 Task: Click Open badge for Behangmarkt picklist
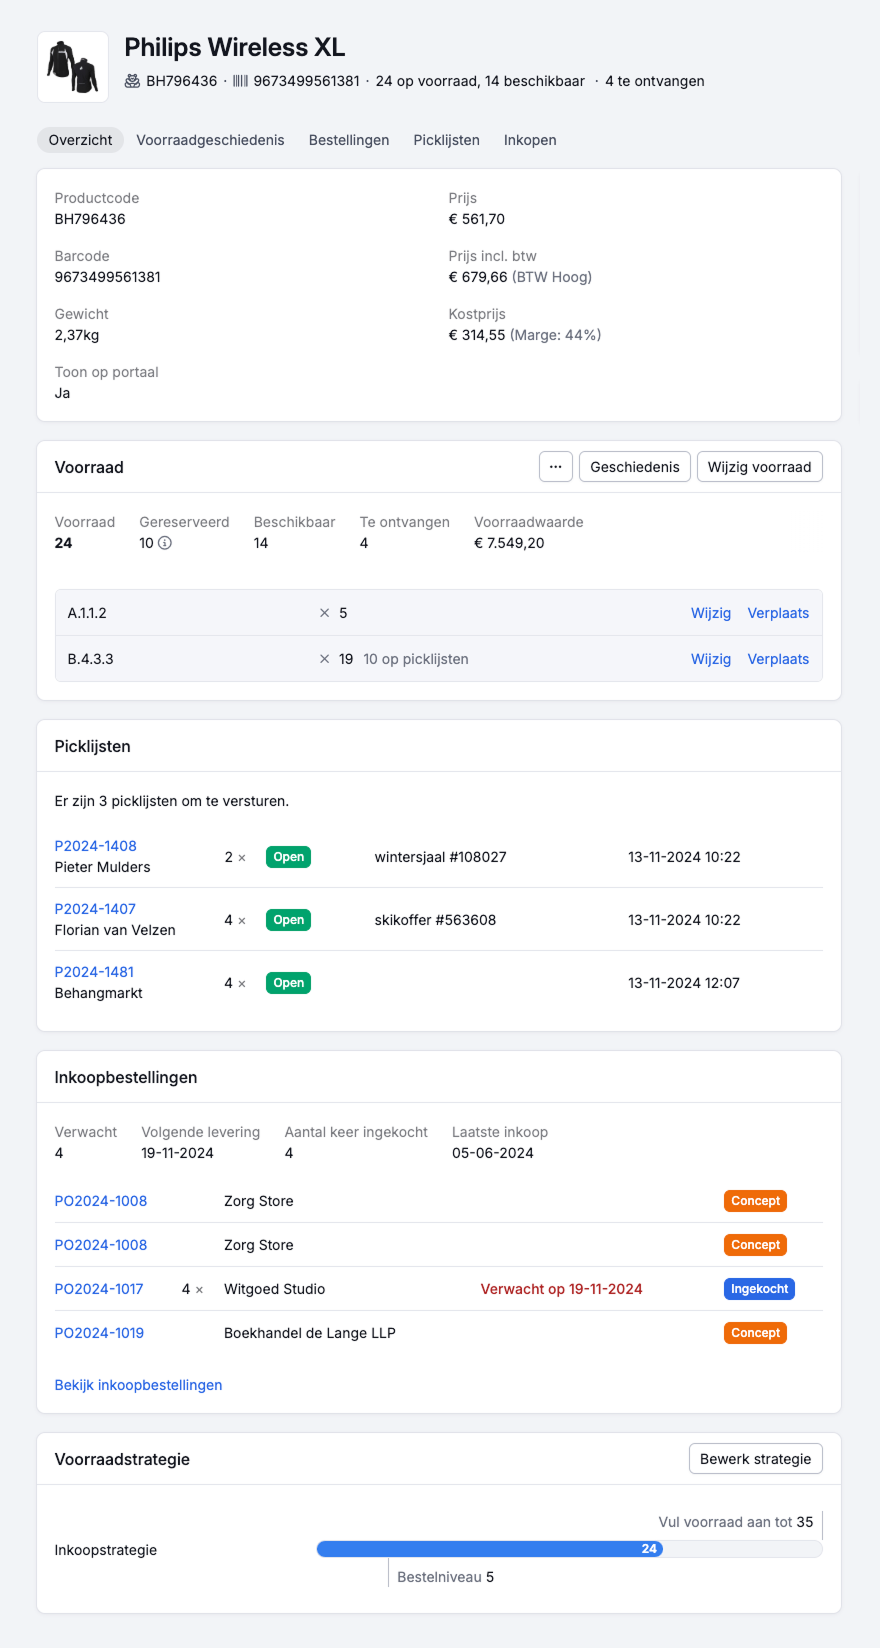288,983
